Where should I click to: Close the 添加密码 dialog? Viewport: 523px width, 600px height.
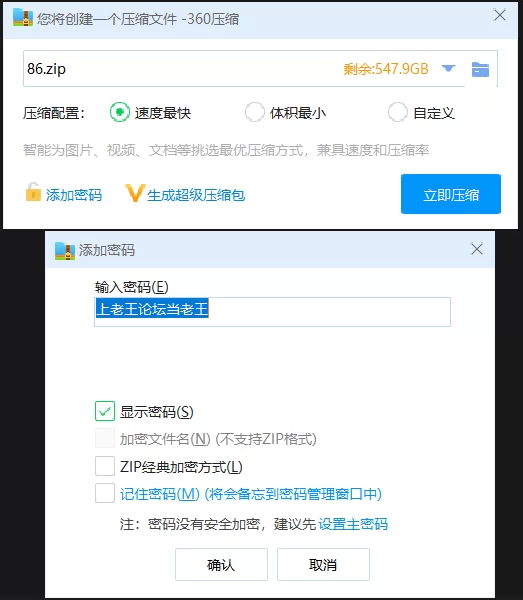click(477, 249)
